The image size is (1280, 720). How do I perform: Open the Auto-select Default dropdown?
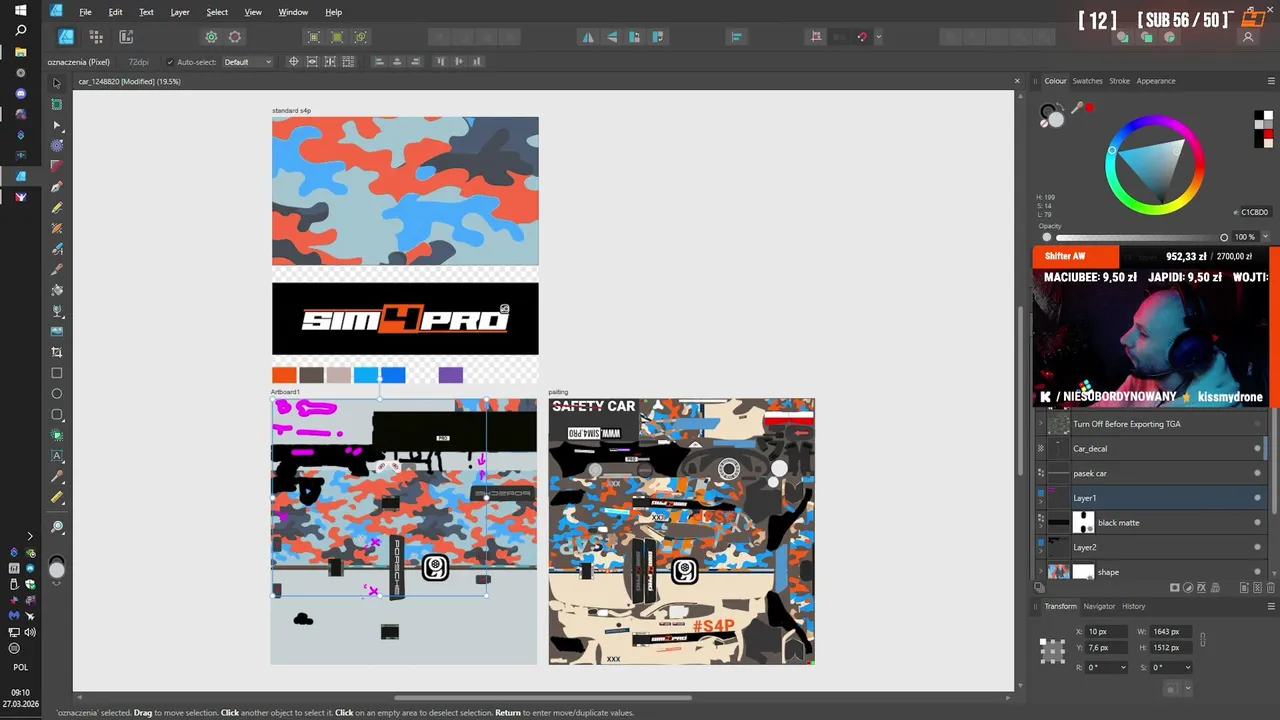(x=247, y=62)
